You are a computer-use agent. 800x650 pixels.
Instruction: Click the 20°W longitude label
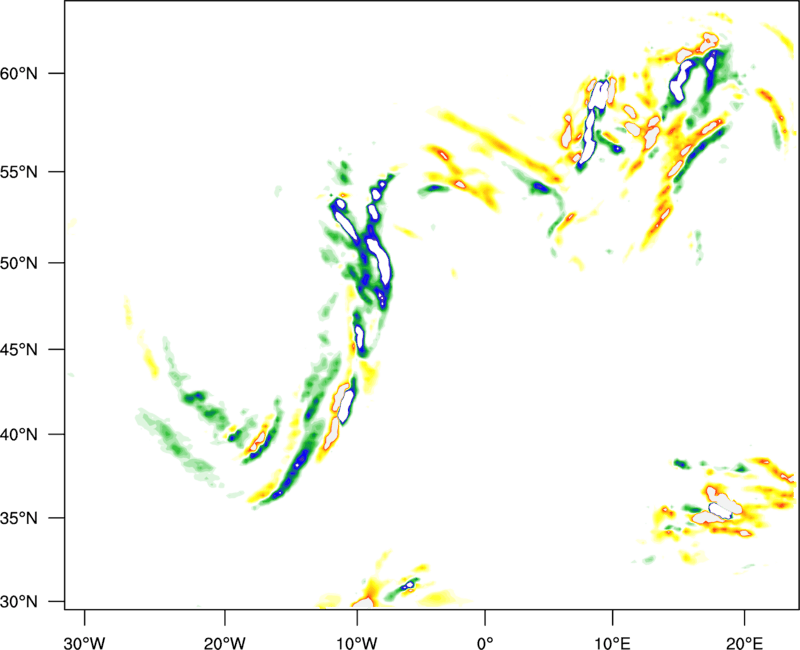tap(224, 643)
